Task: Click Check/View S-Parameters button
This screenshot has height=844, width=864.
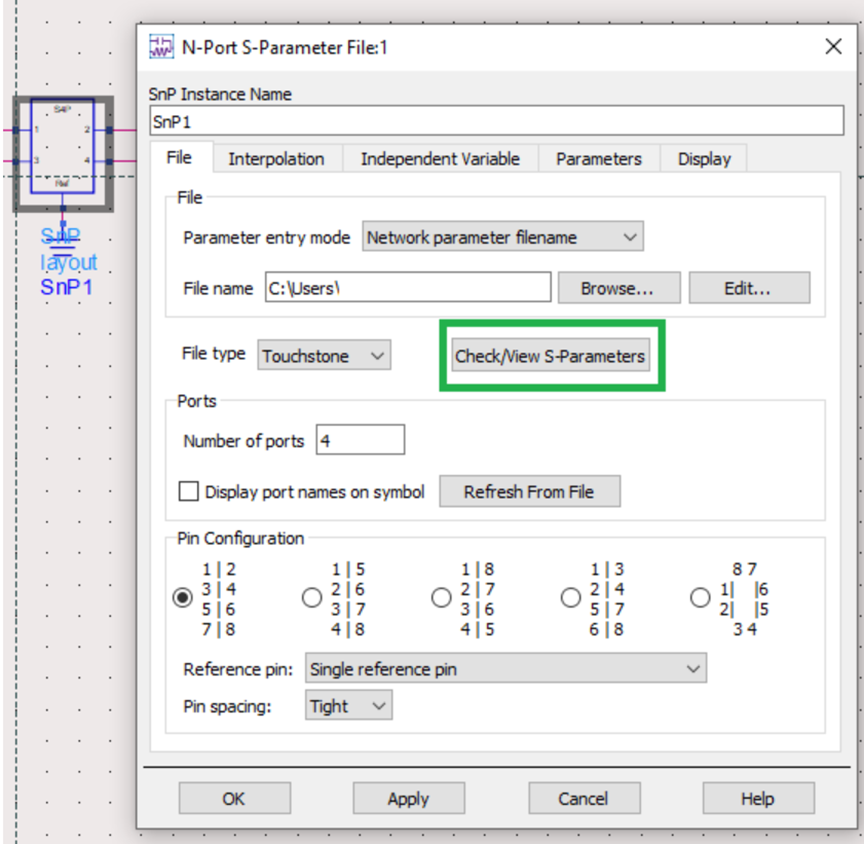Action: [x=550, y=355]
